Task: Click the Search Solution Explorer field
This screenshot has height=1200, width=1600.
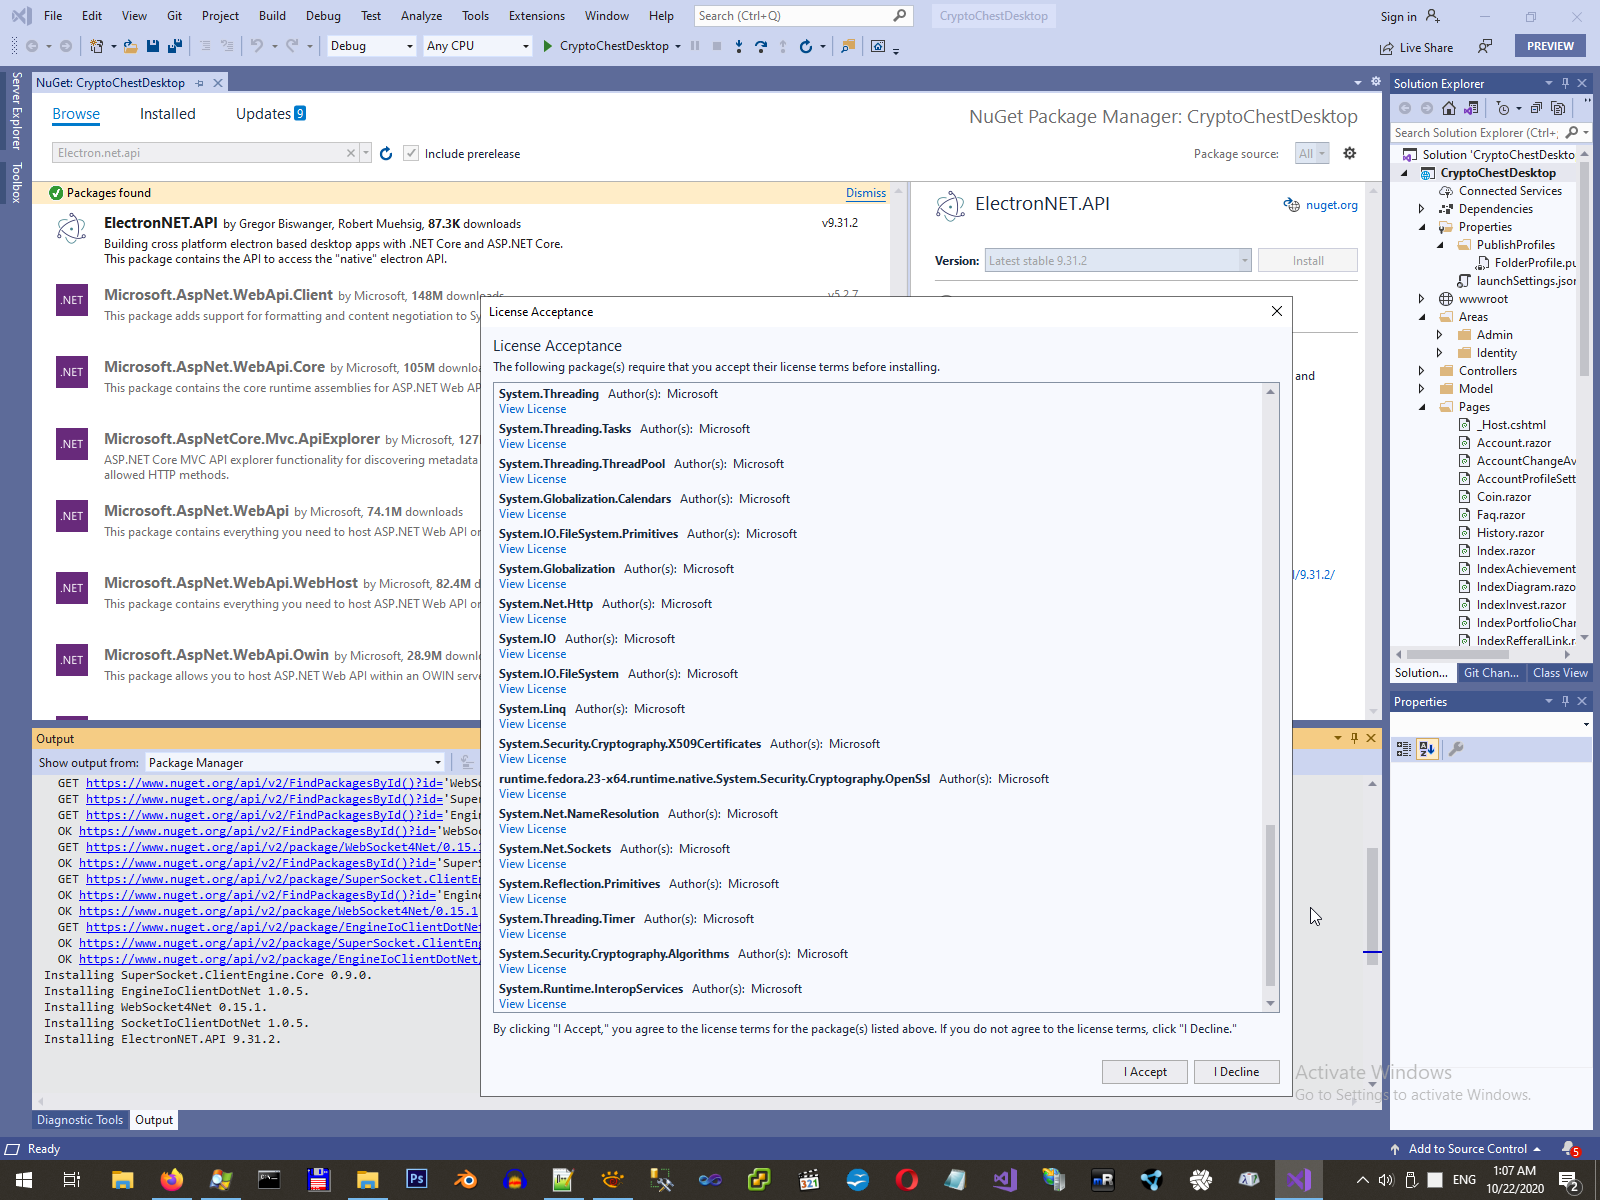Action: (1476, 132)
